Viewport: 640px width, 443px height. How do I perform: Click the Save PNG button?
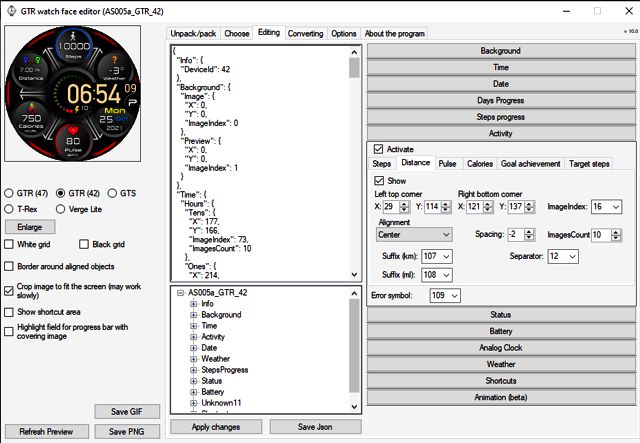127,432
